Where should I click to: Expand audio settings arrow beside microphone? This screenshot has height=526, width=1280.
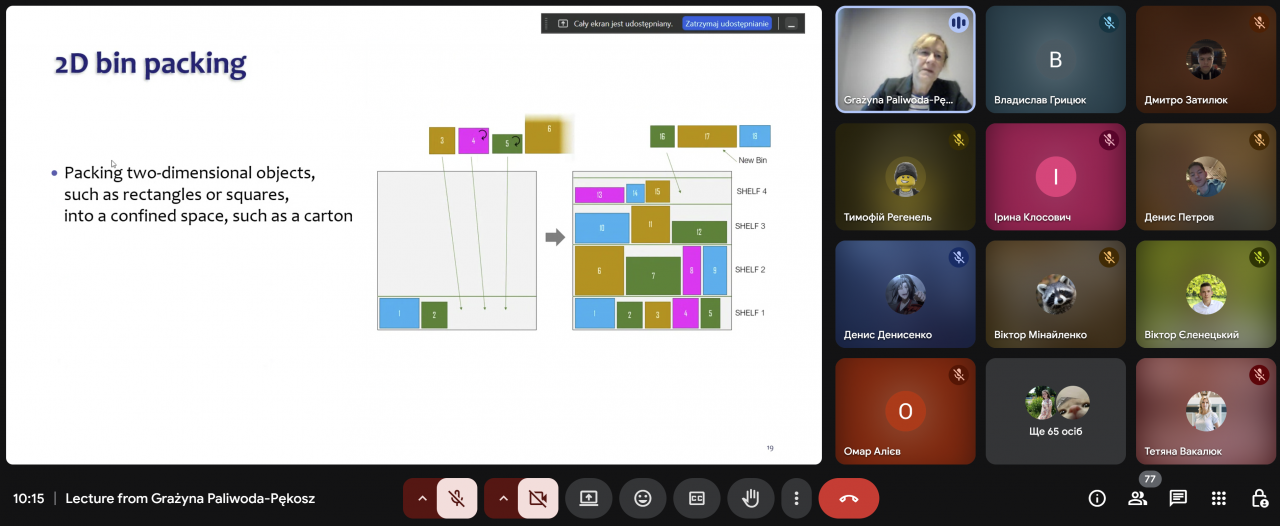click(421, 498)
